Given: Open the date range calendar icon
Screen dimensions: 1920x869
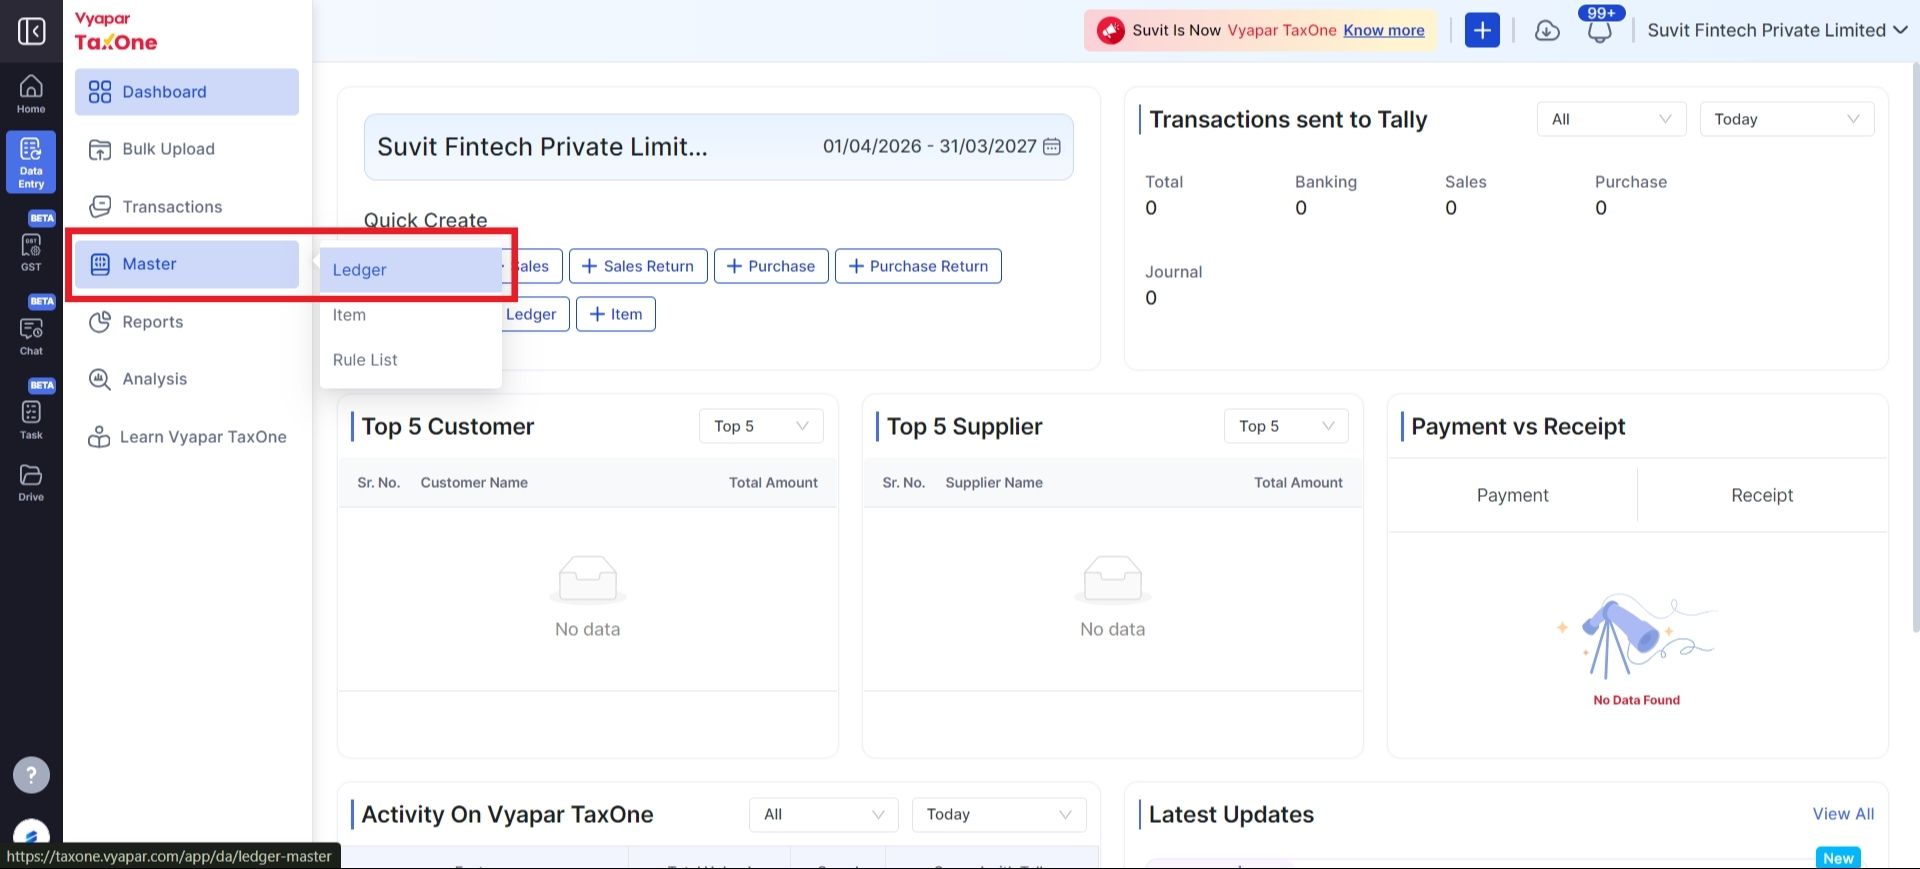Looking at the screenshot, I should click(x=1052, y=147).
